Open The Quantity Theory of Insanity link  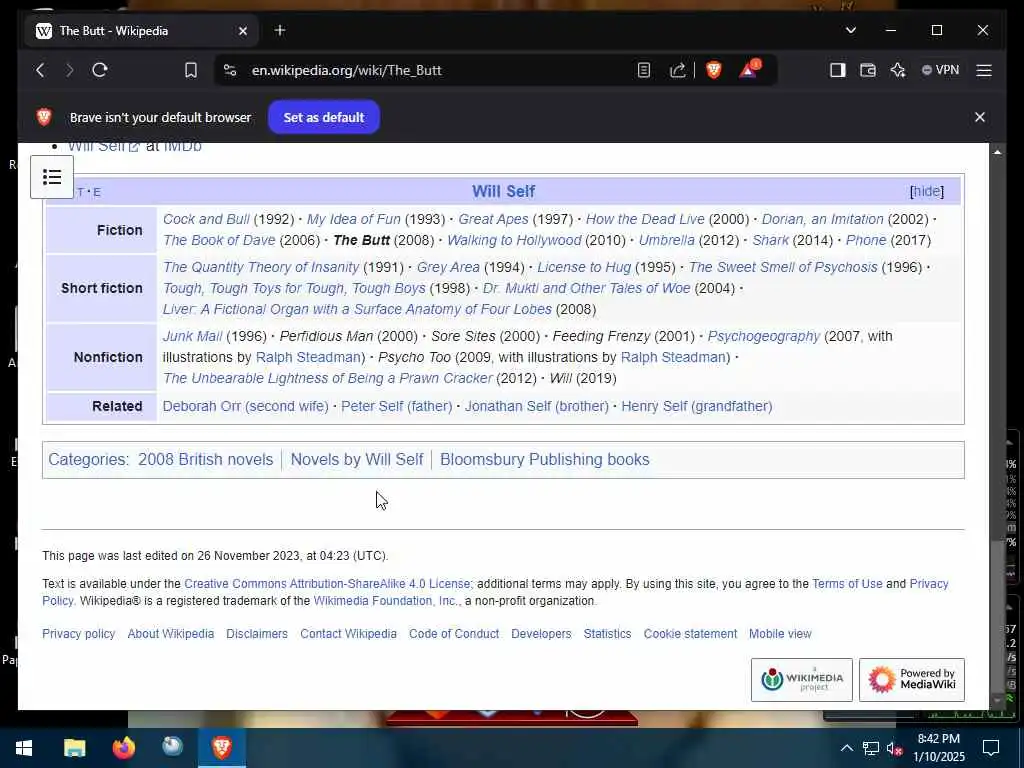pos(261,268)
